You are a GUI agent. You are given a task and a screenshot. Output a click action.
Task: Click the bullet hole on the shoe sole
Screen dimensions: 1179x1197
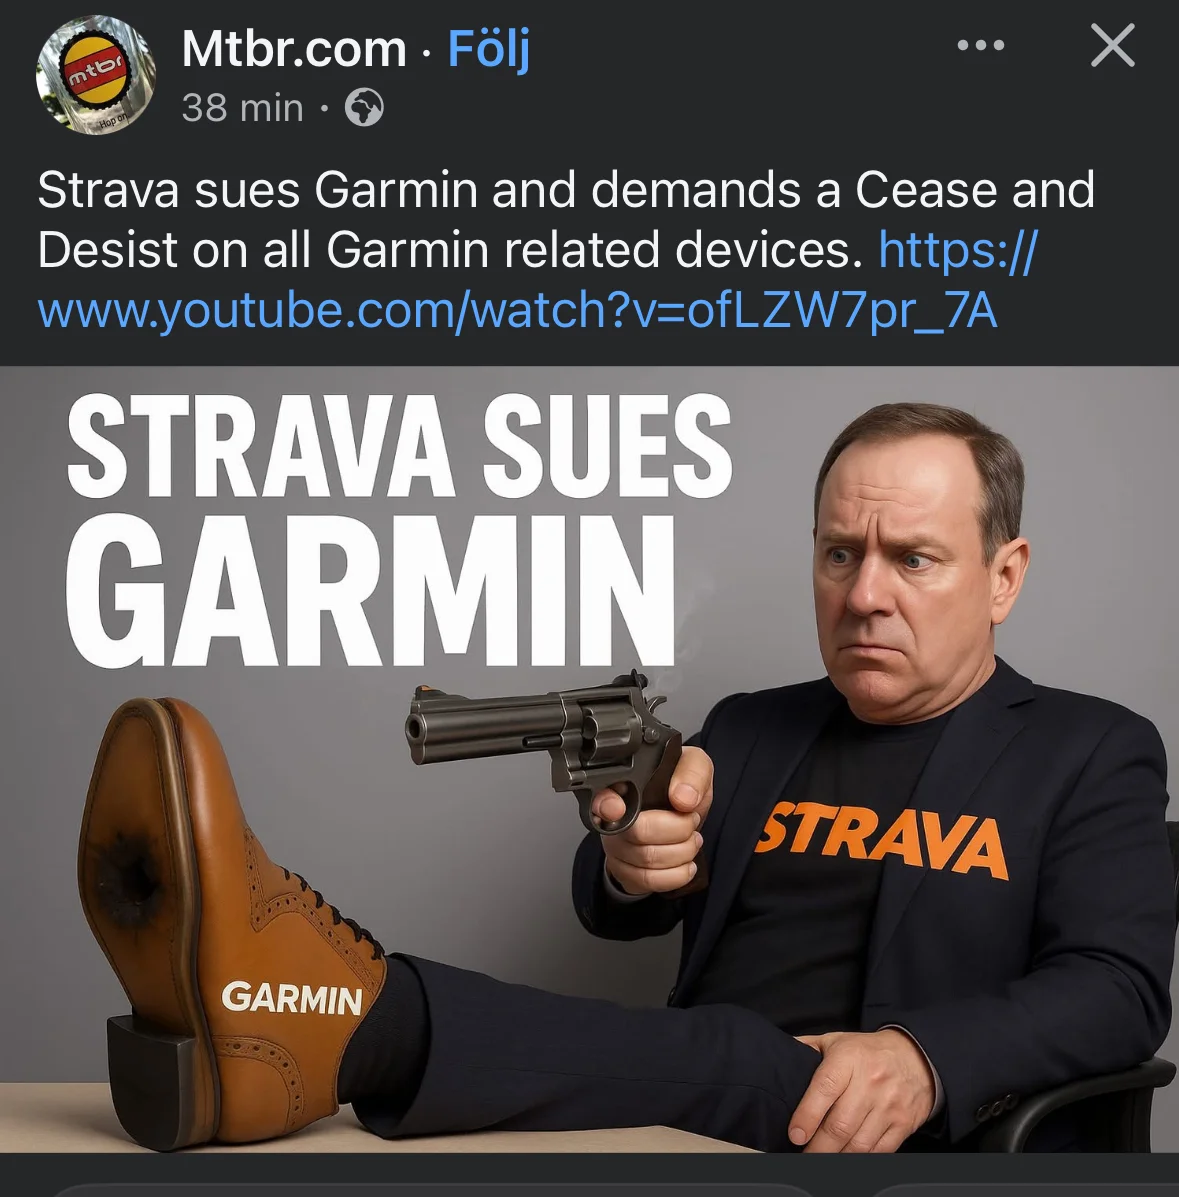(127, 873)
